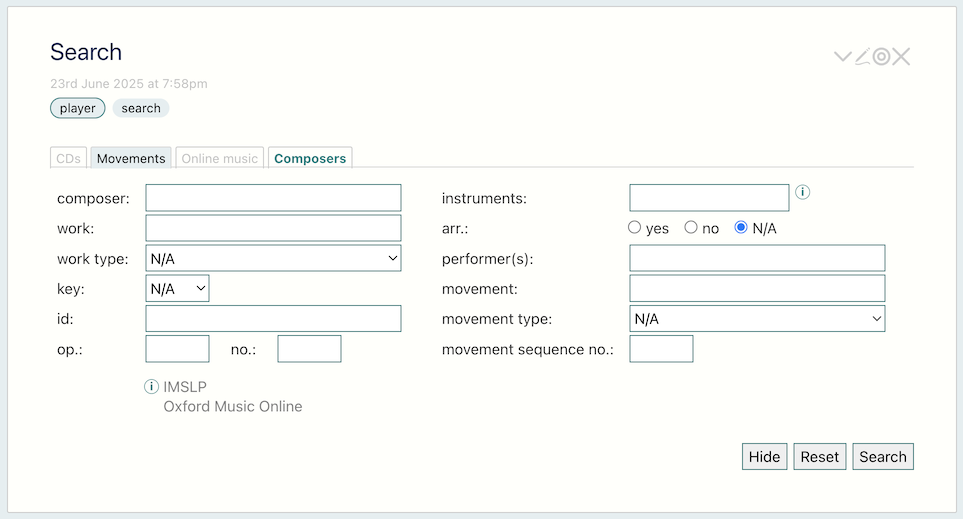The width and height of the screenshot is (963, 519).
Task: Click the info icon next to instruments field
Action: [x=802, y=192]
